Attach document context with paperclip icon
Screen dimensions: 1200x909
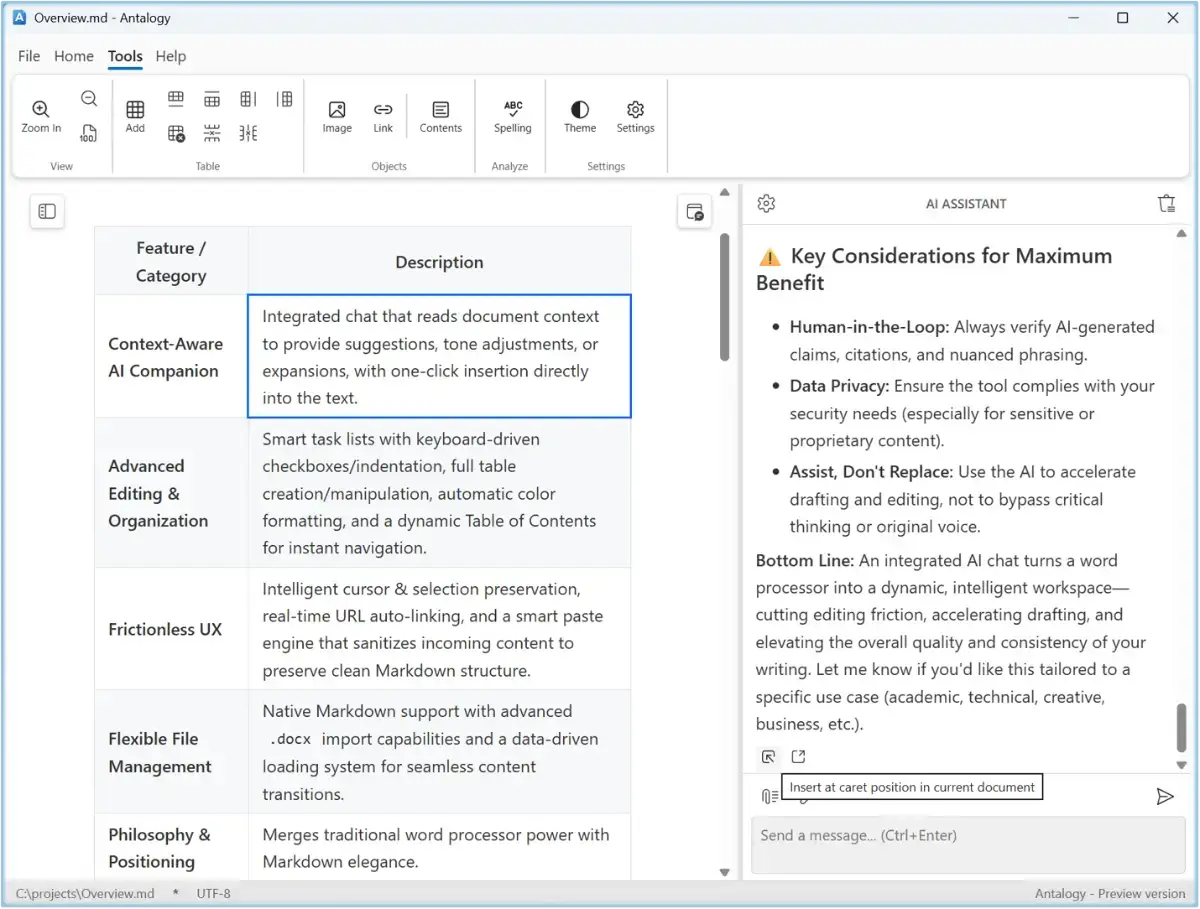769,796
